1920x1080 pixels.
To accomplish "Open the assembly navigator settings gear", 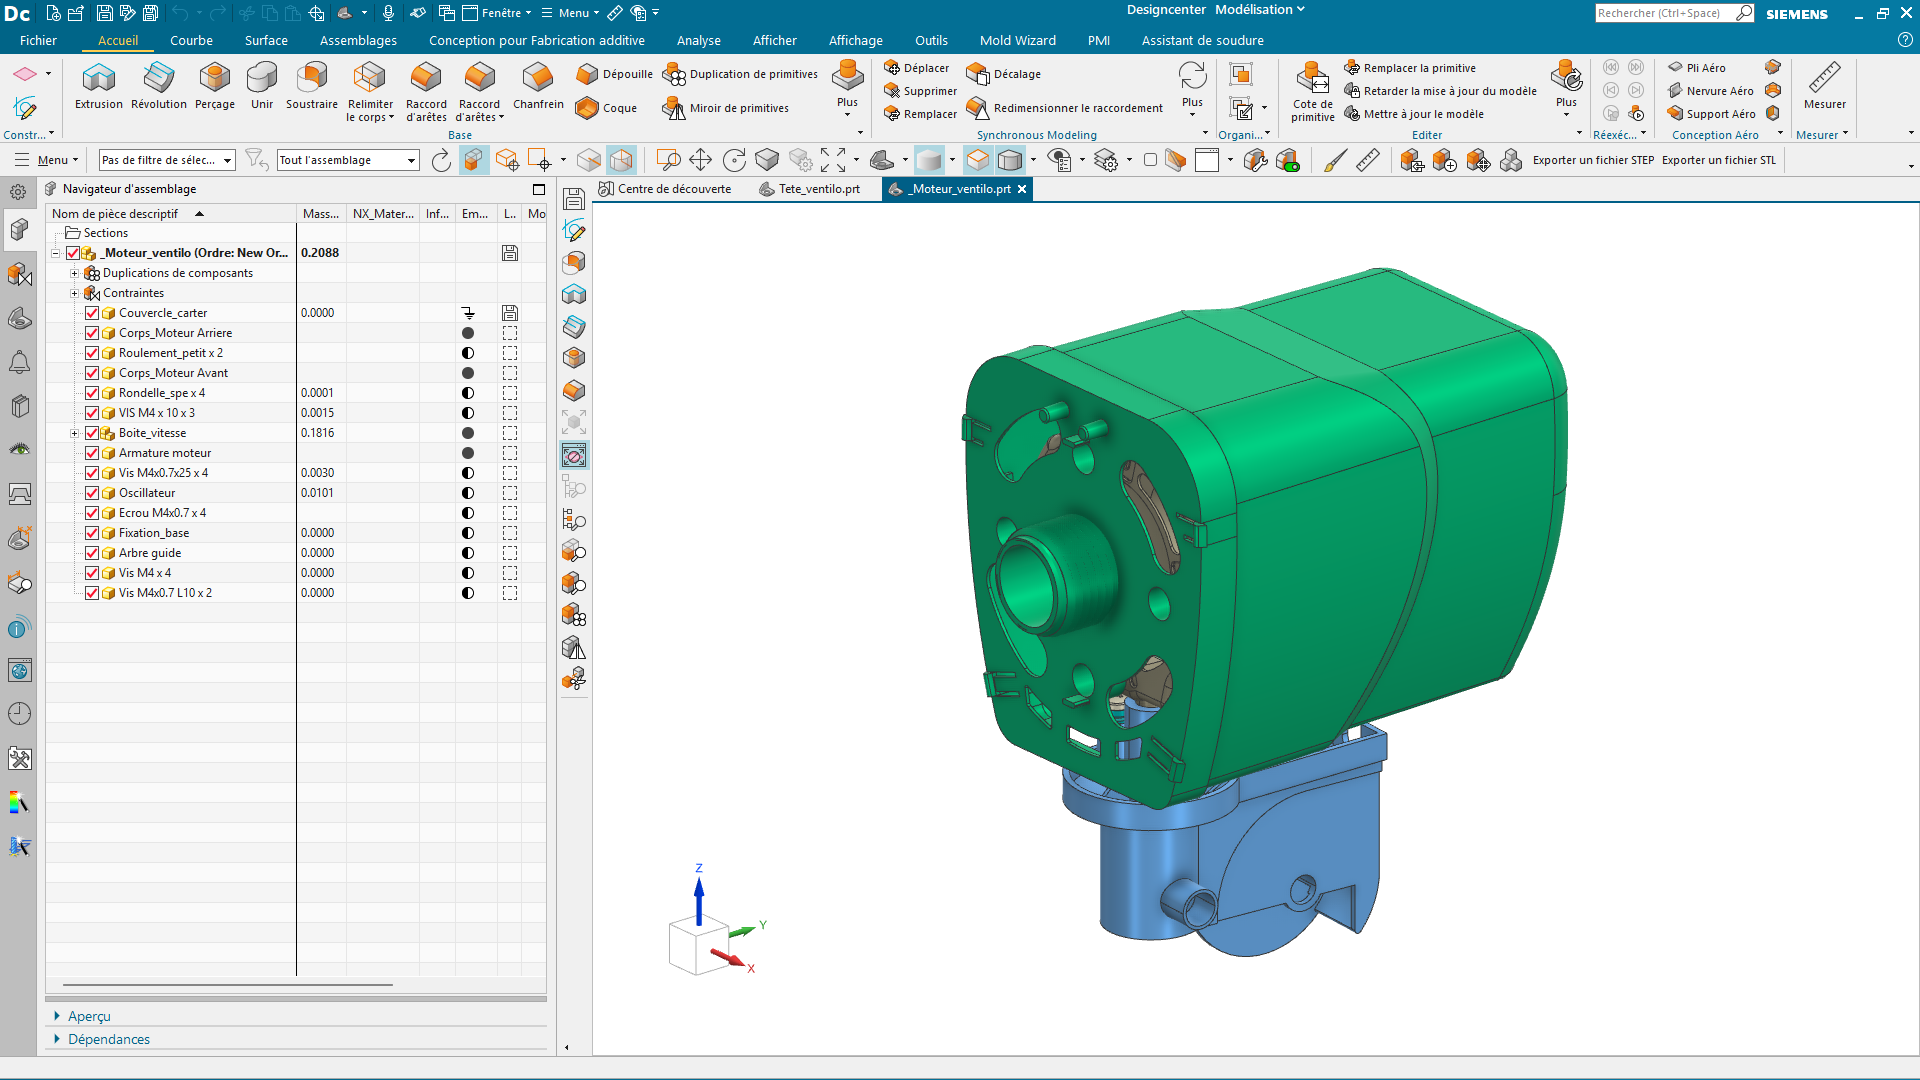I will pyautogui.click(x=18, y=191).
